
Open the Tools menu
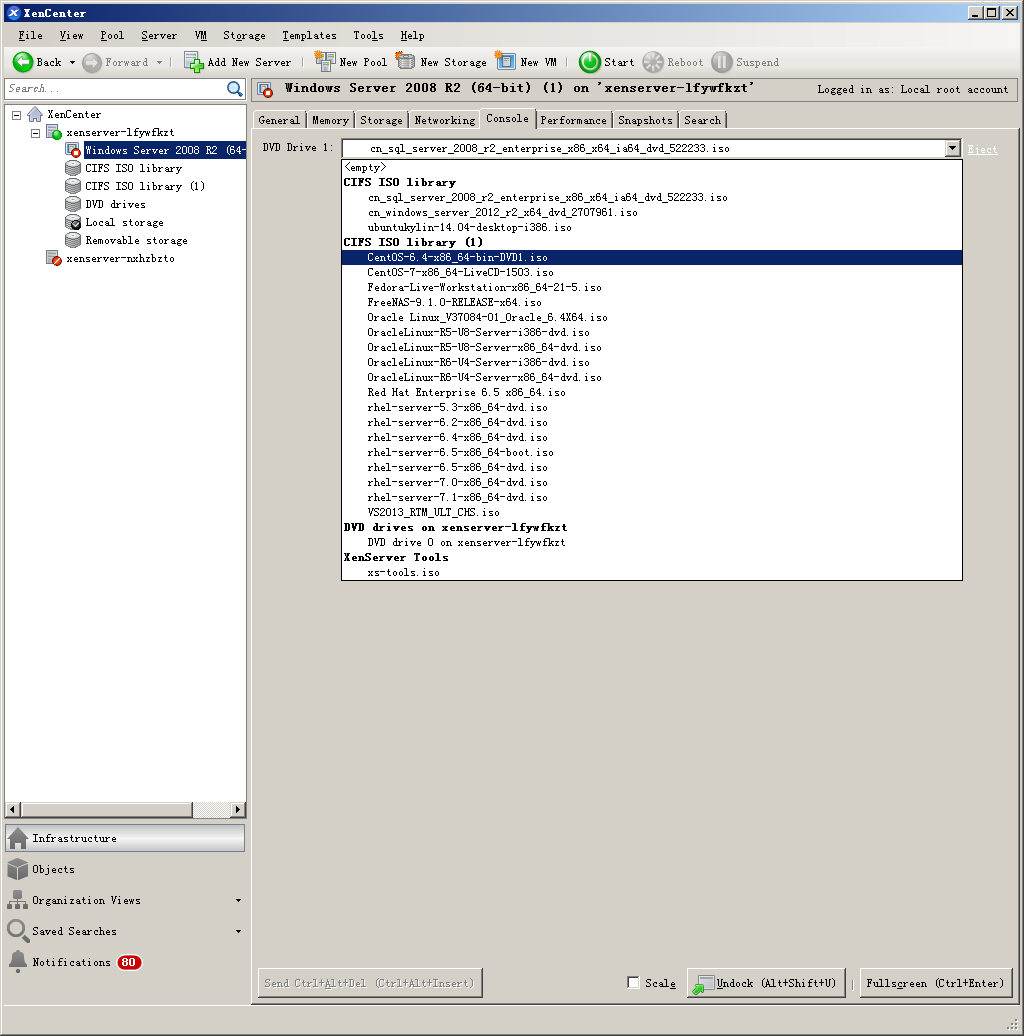click(368, 36)
